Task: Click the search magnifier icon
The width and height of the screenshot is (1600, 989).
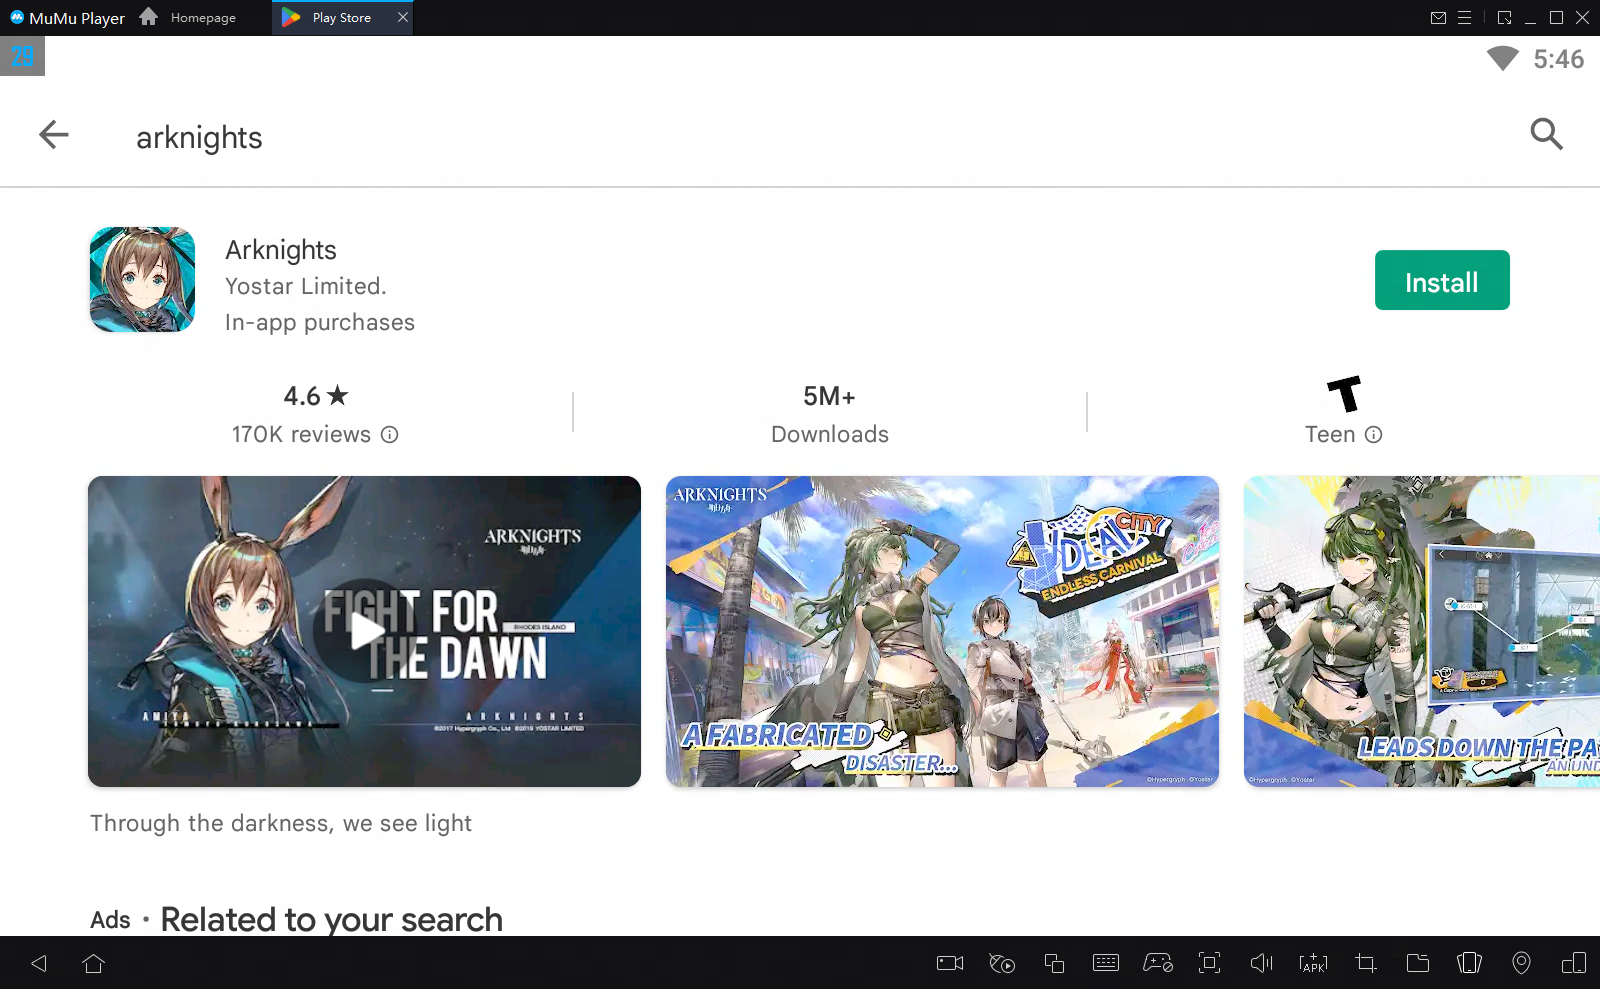Action: click(1546, 134)
